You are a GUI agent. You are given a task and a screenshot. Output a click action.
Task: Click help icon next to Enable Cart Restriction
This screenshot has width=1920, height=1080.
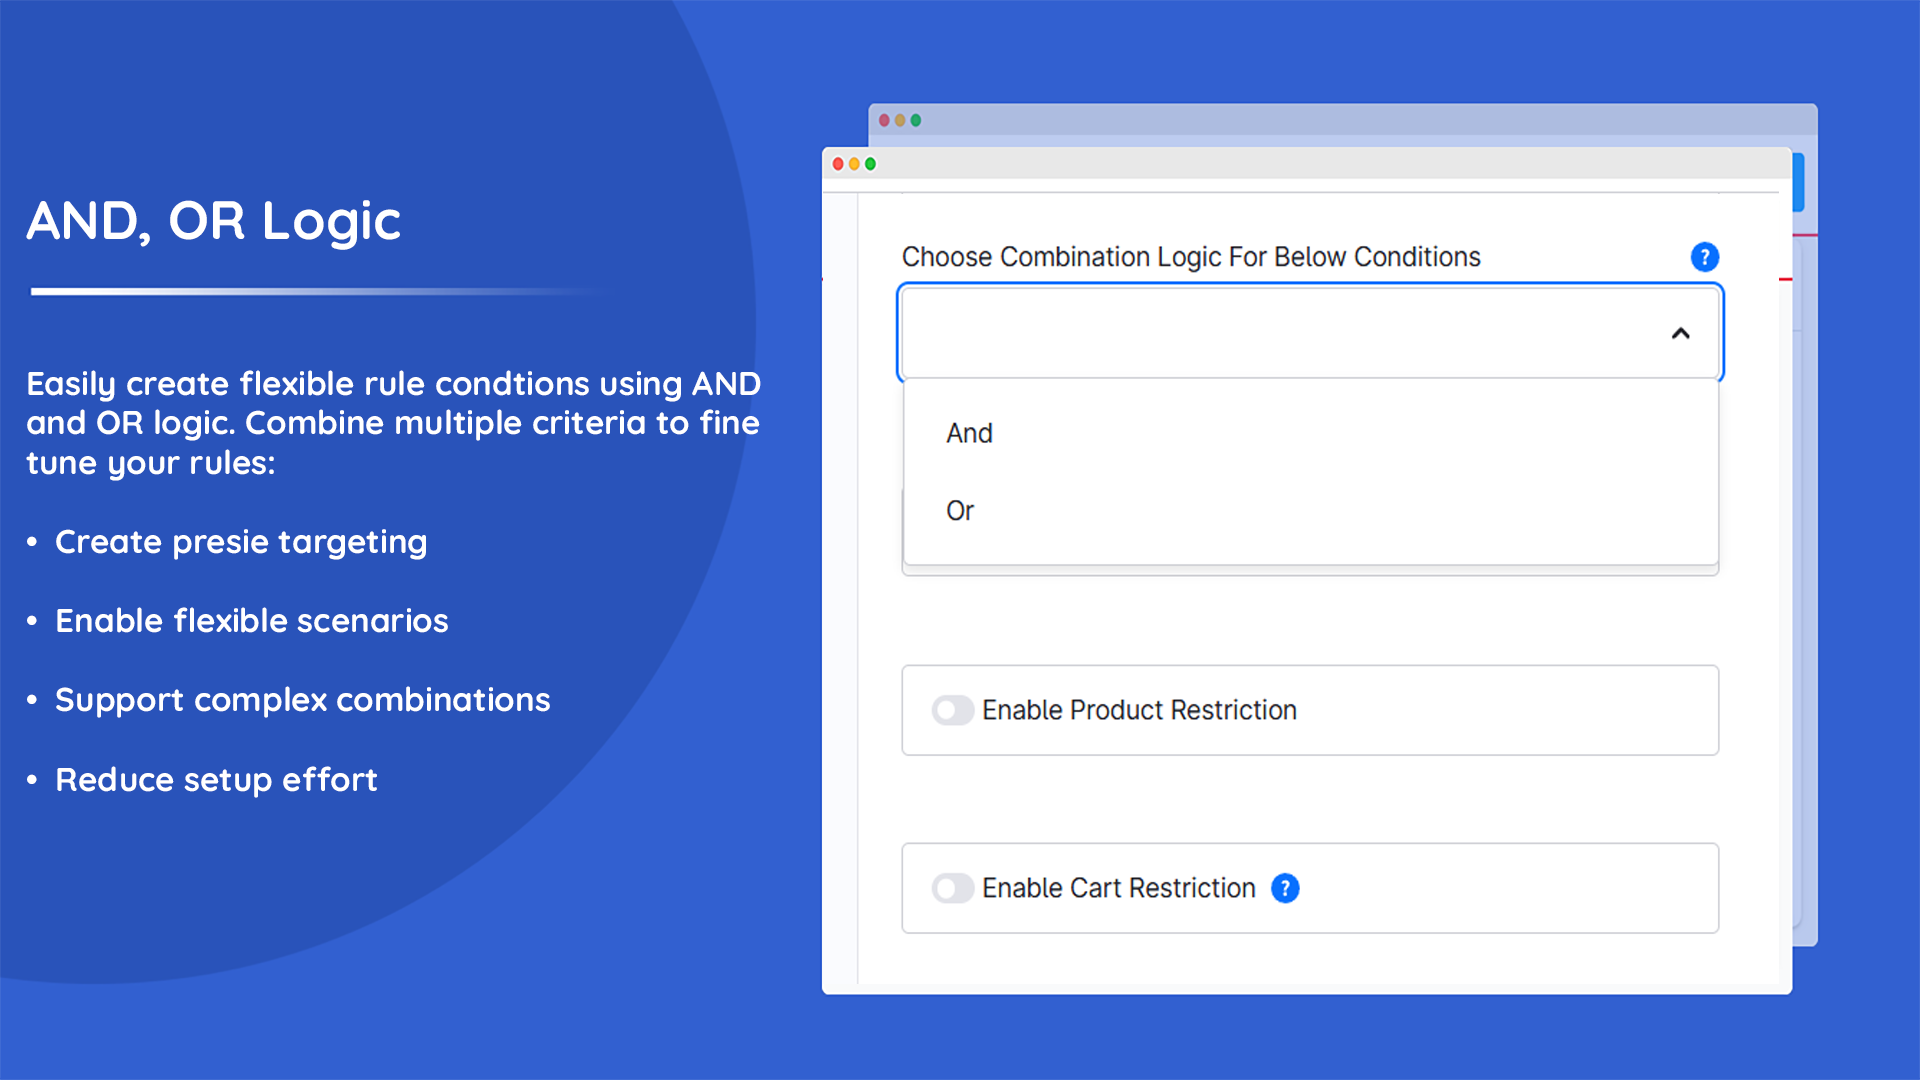coord(1285,888)
